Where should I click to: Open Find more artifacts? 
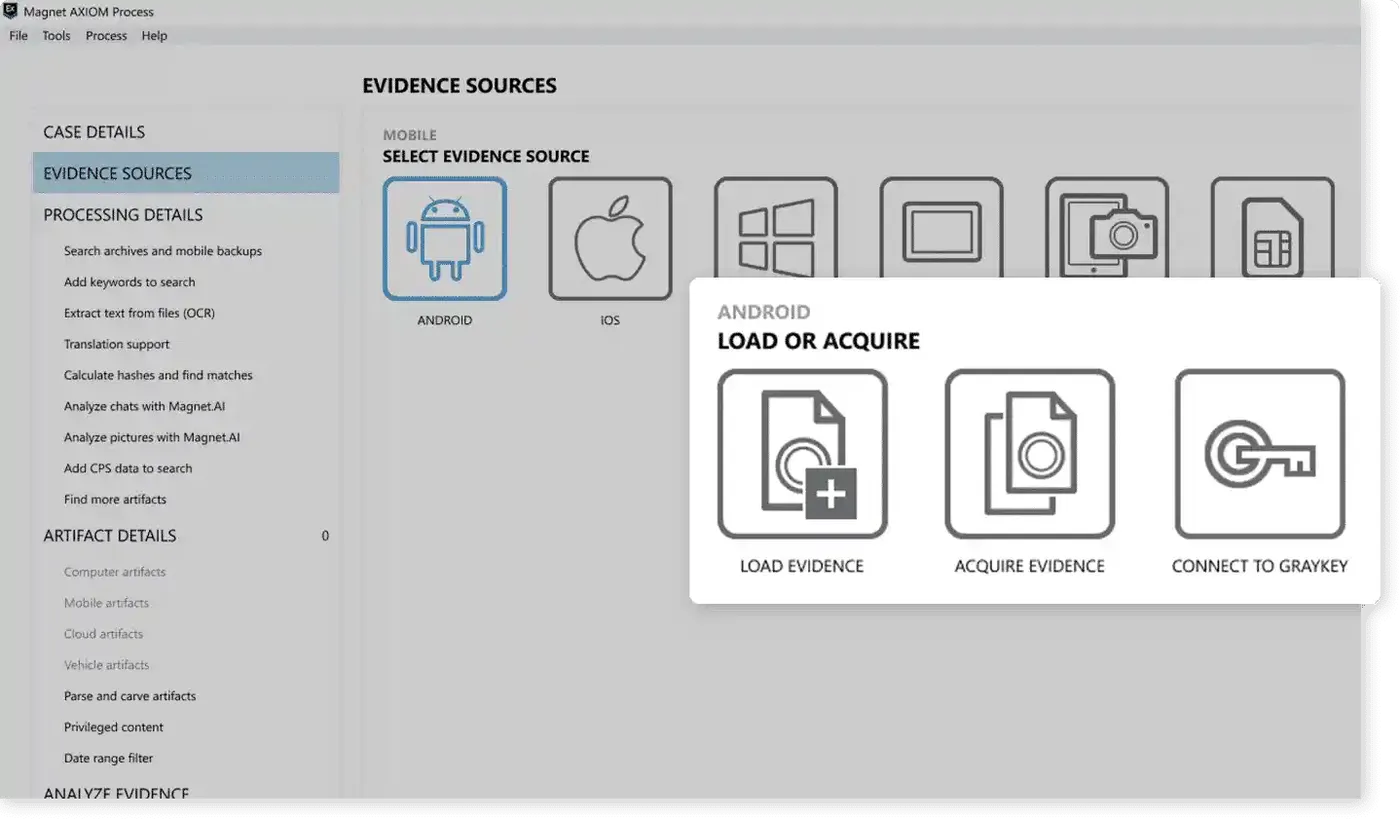(115, 499)
